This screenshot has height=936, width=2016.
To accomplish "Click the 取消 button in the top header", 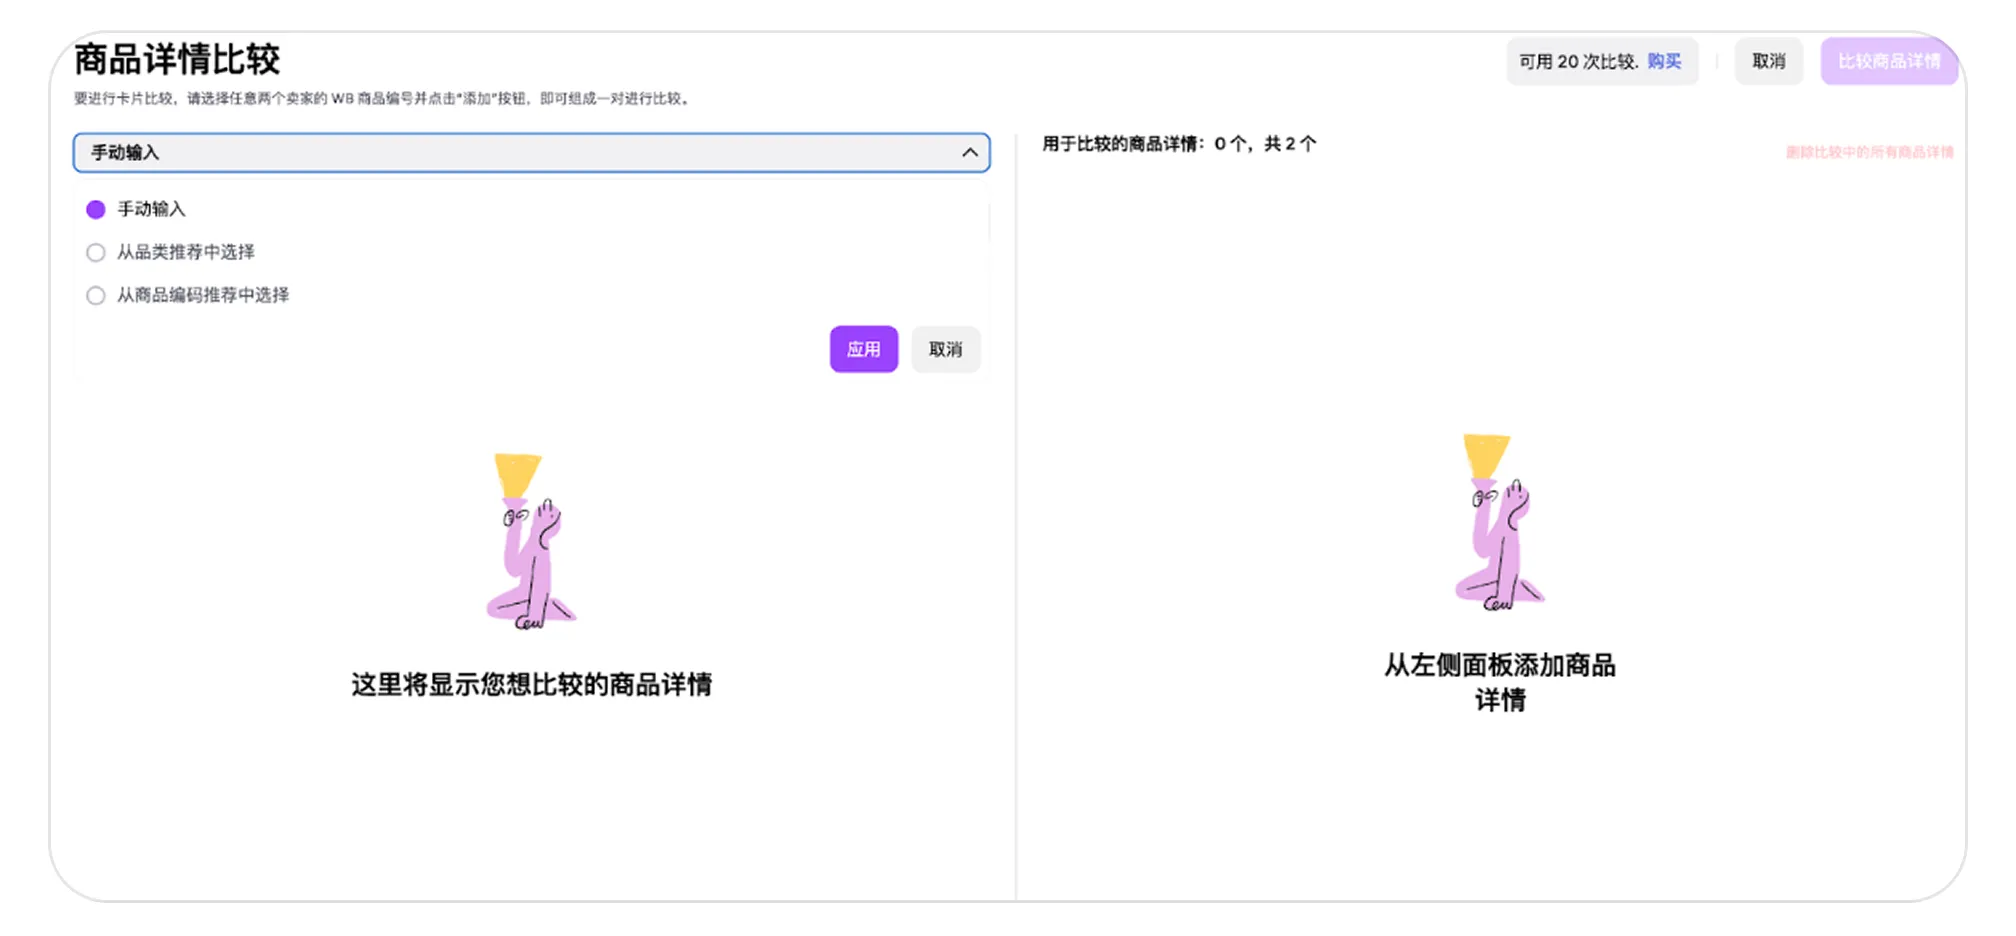I will click(x=1768, y=61).
